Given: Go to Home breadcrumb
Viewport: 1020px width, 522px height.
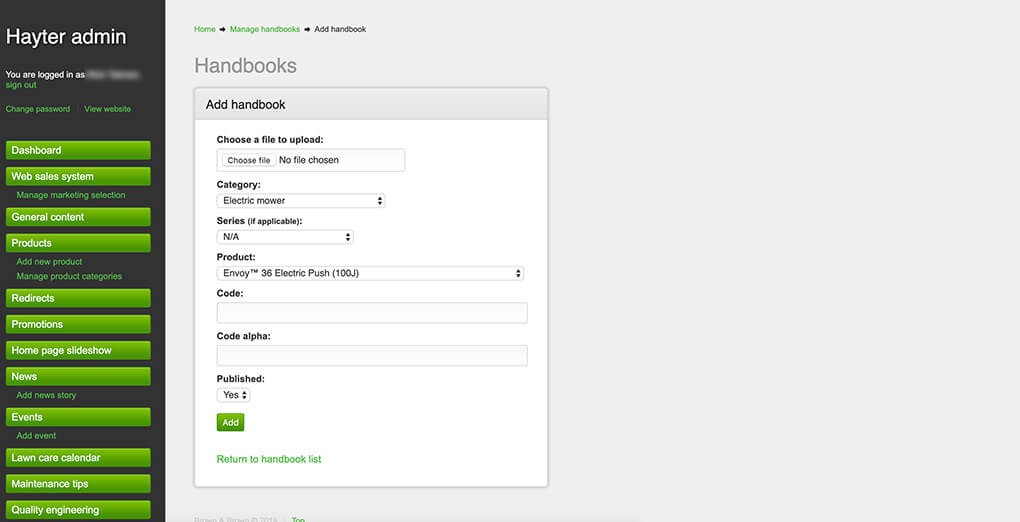Looking at the screenshot, I should pos(204,29).
